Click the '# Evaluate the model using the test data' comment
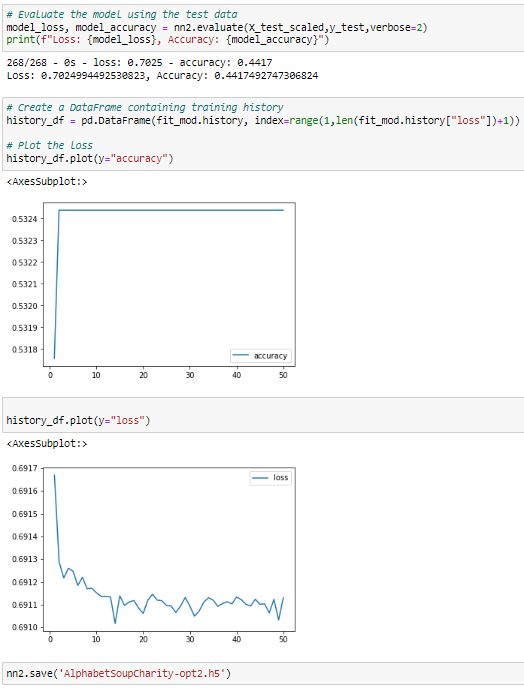Viewport: 524px width, 693px height. click(x=122, y=15)
